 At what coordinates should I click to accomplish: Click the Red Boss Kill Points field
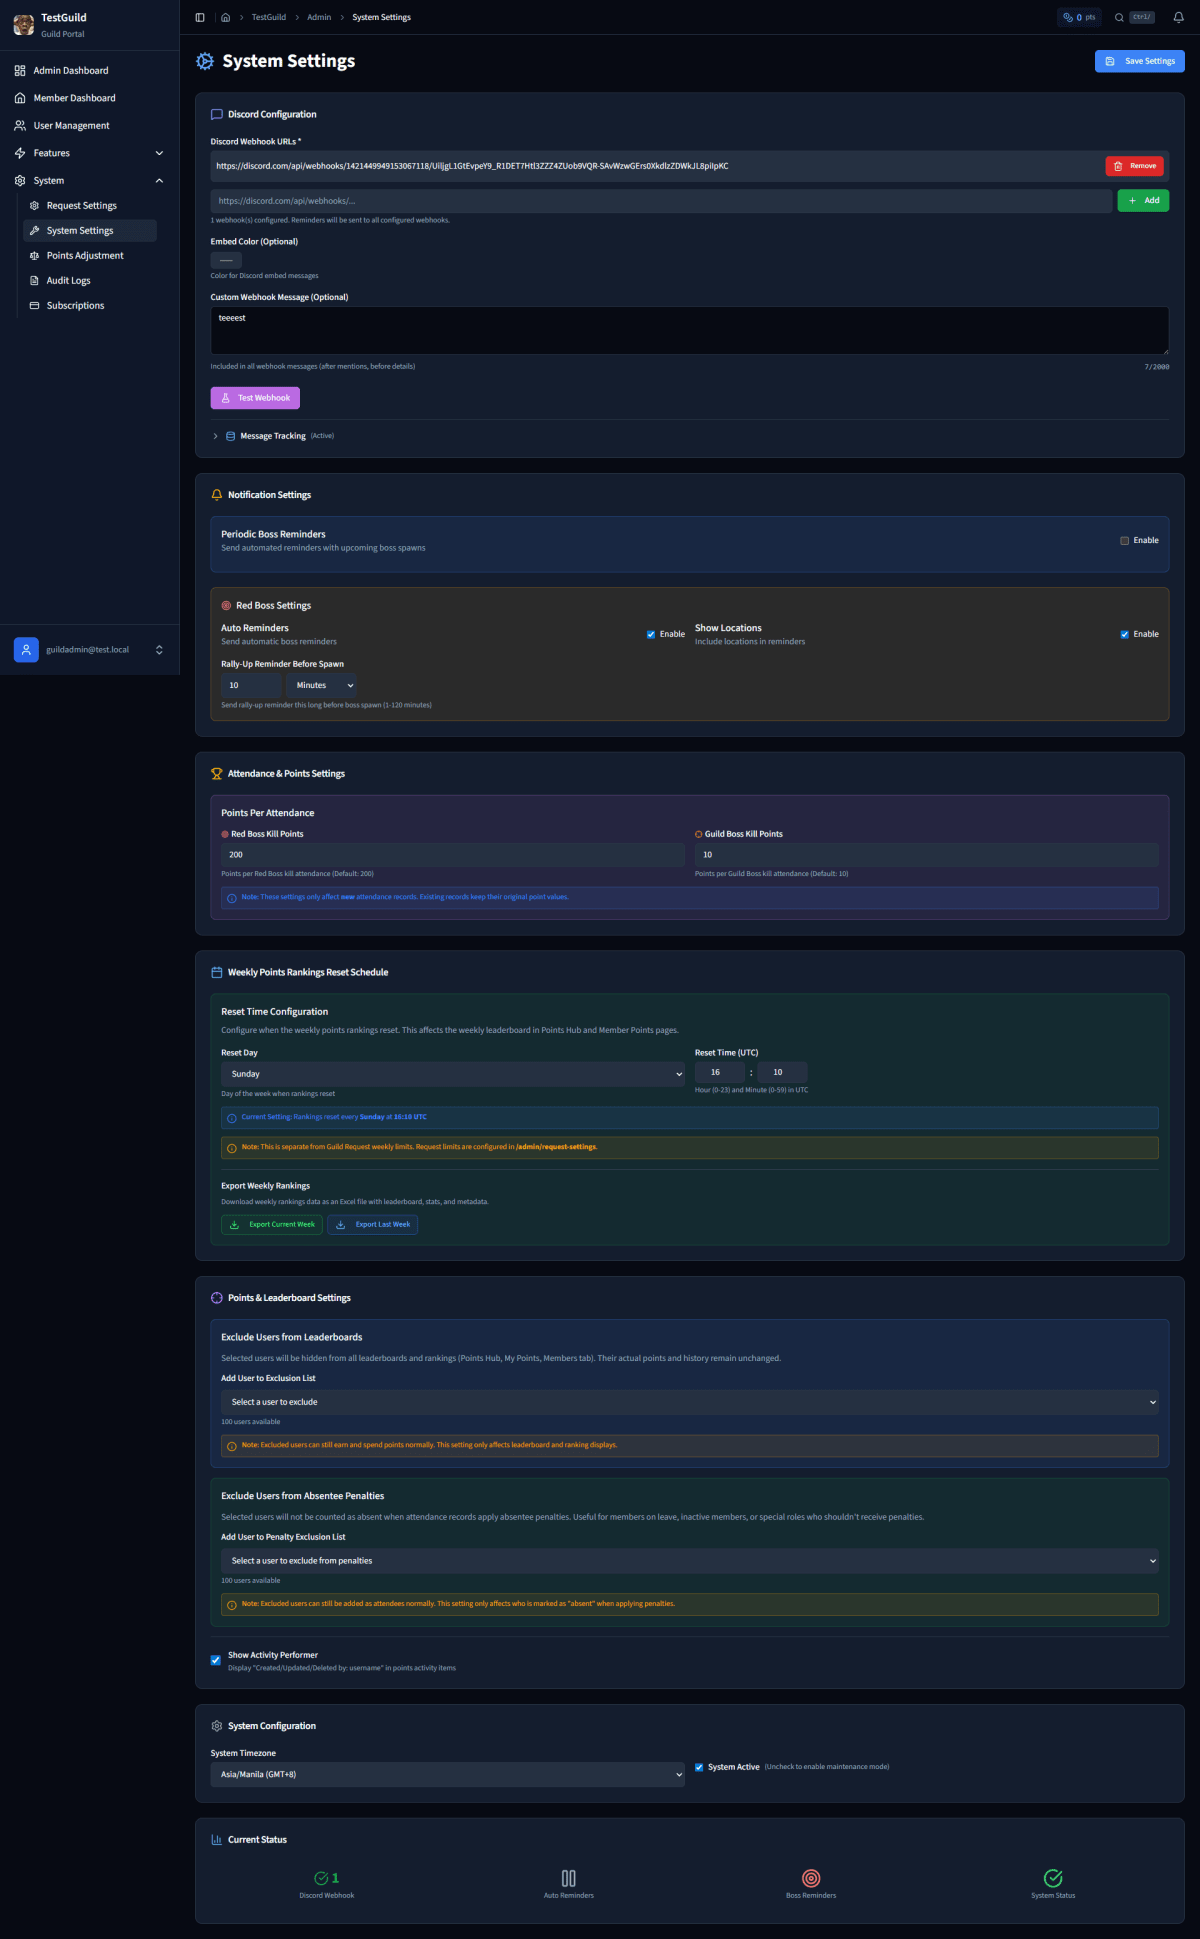click(x=453, y=855)
